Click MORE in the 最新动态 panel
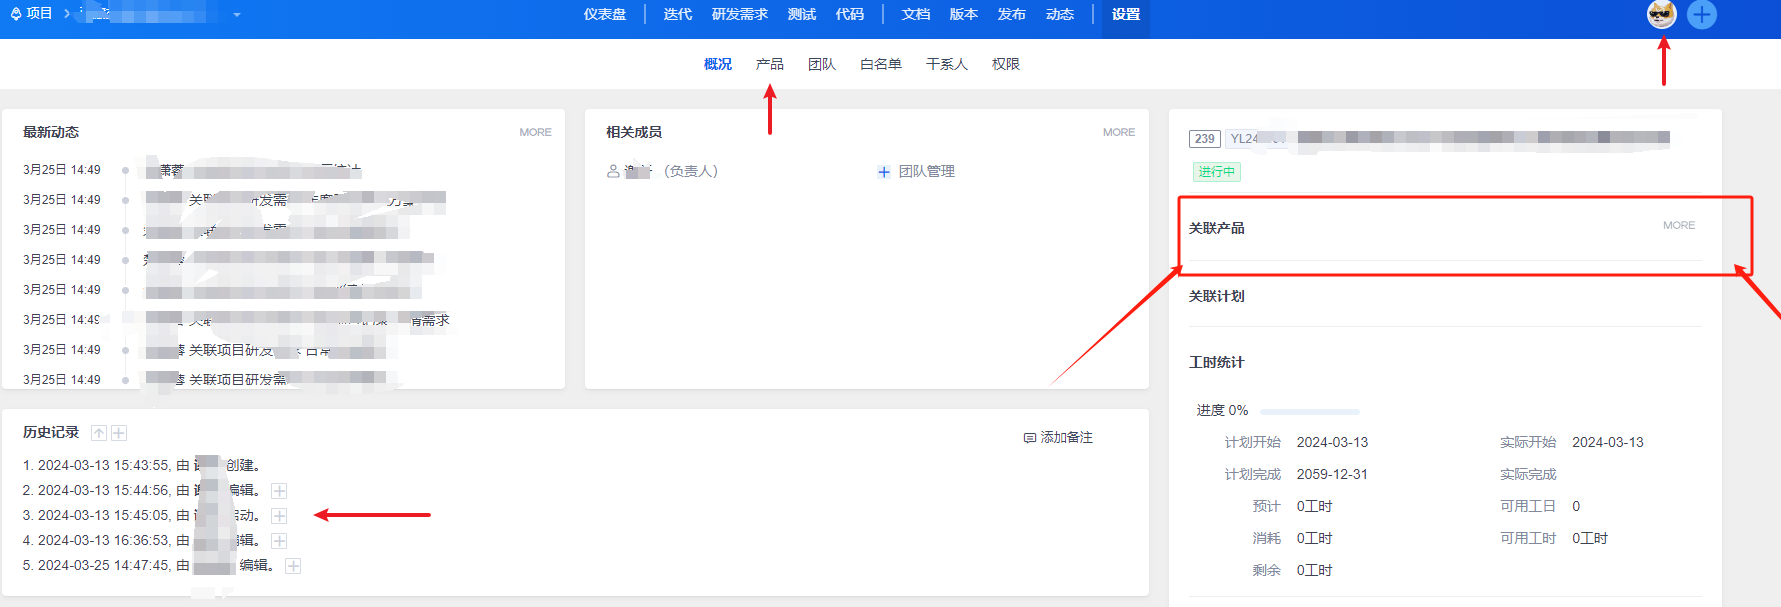 point(535,132)
